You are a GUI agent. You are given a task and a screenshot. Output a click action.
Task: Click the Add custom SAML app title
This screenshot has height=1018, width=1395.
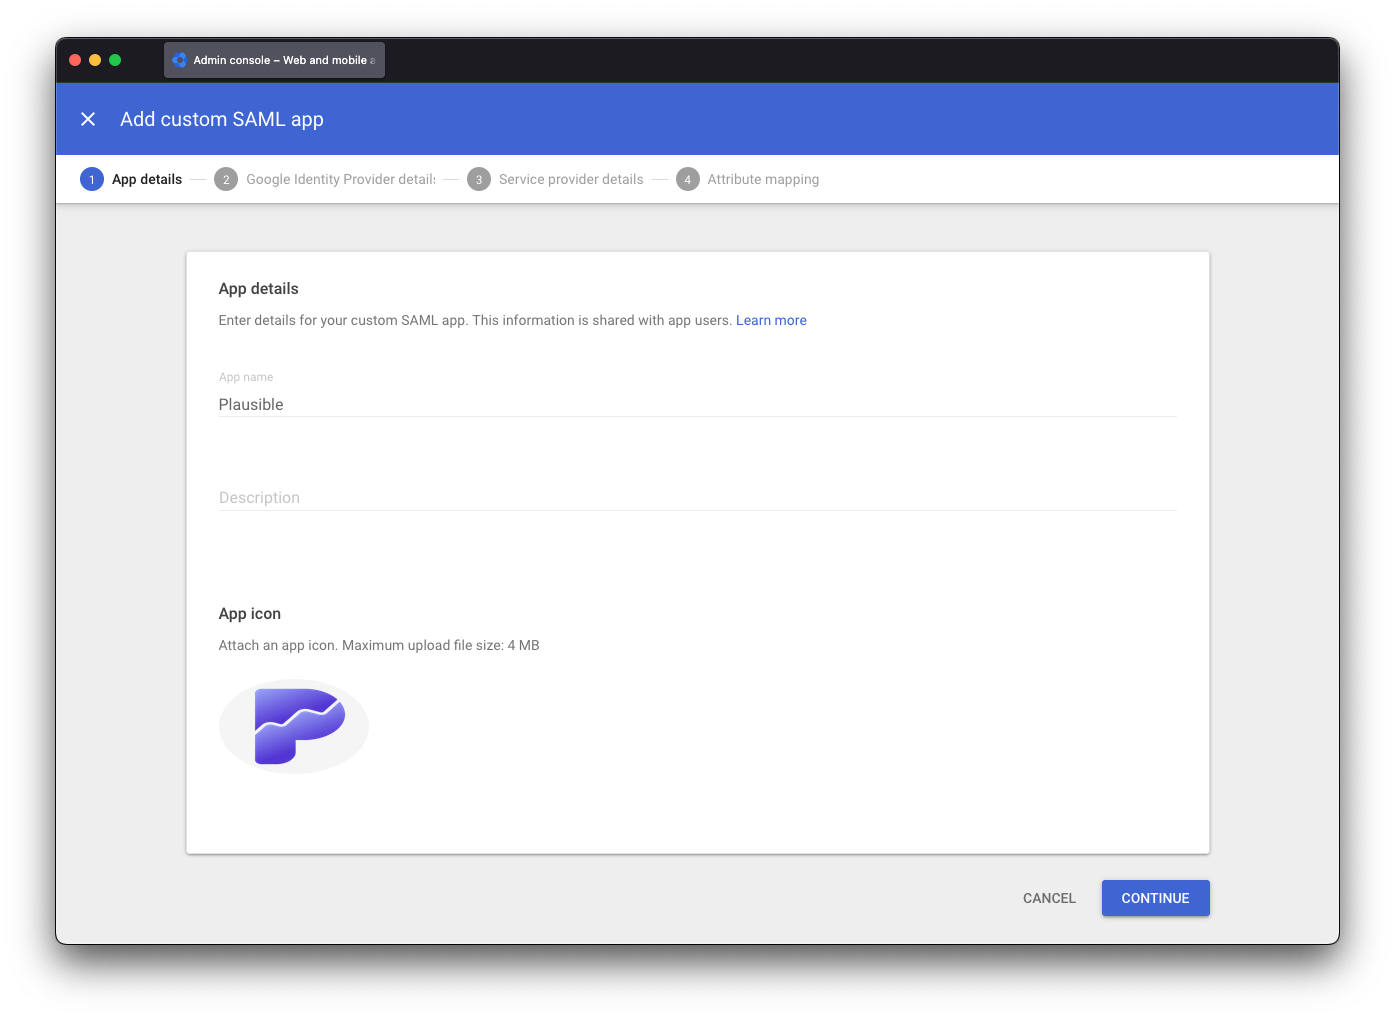coord(222,119)
